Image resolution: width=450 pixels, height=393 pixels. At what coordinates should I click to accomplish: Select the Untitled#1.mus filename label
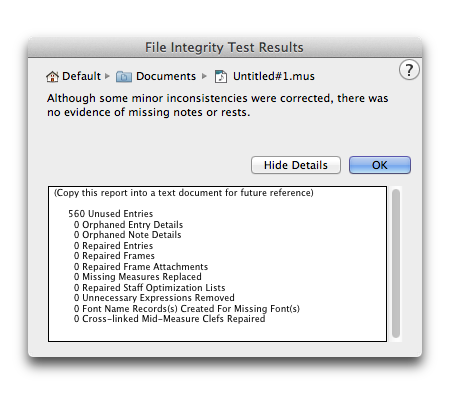tap(274, 76)
